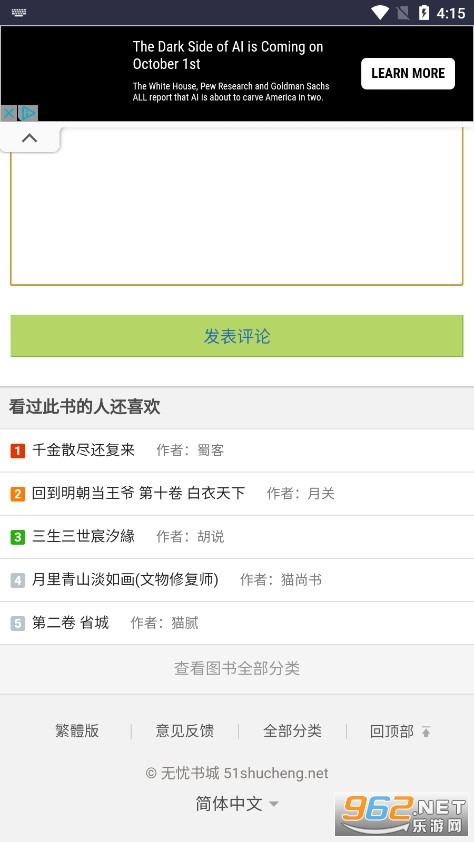Select rank 1 badge beside 千金散尽还复来
Screen dimensions: 474x842
tap(18, 451)
